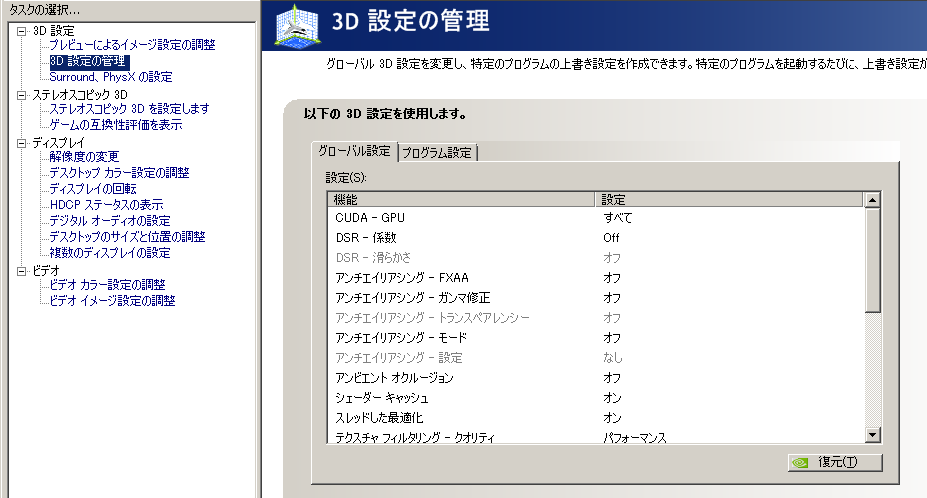The width and height of the screenshot is (927, 498).
Task: Click the settings list scrollbar thumb
Action: pos(873,260)
